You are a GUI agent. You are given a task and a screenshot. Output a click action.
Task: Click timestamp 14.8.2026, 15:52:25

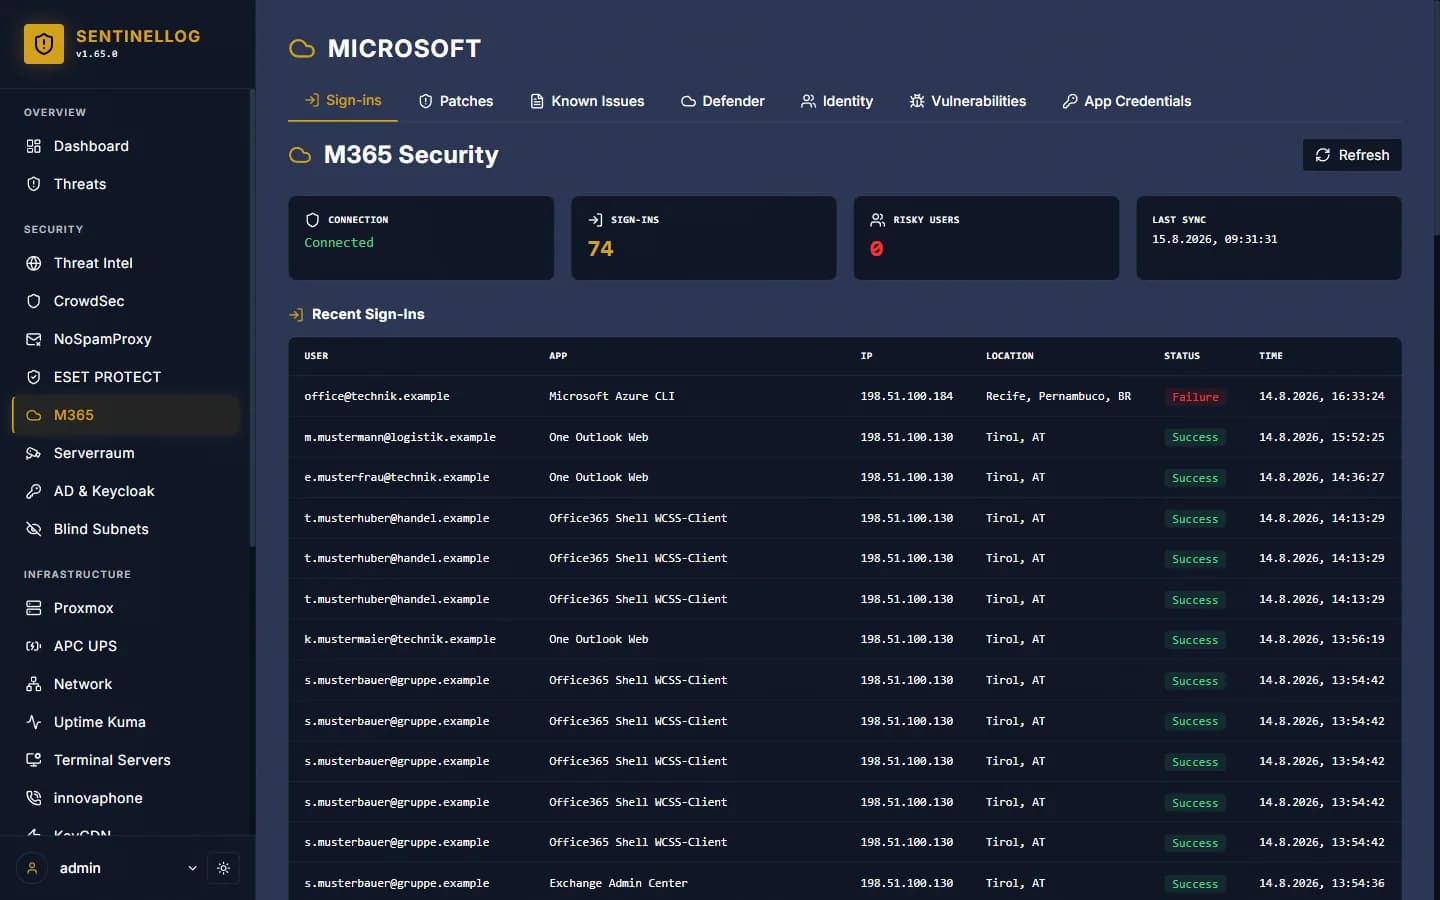click(x=1322, y=437)
